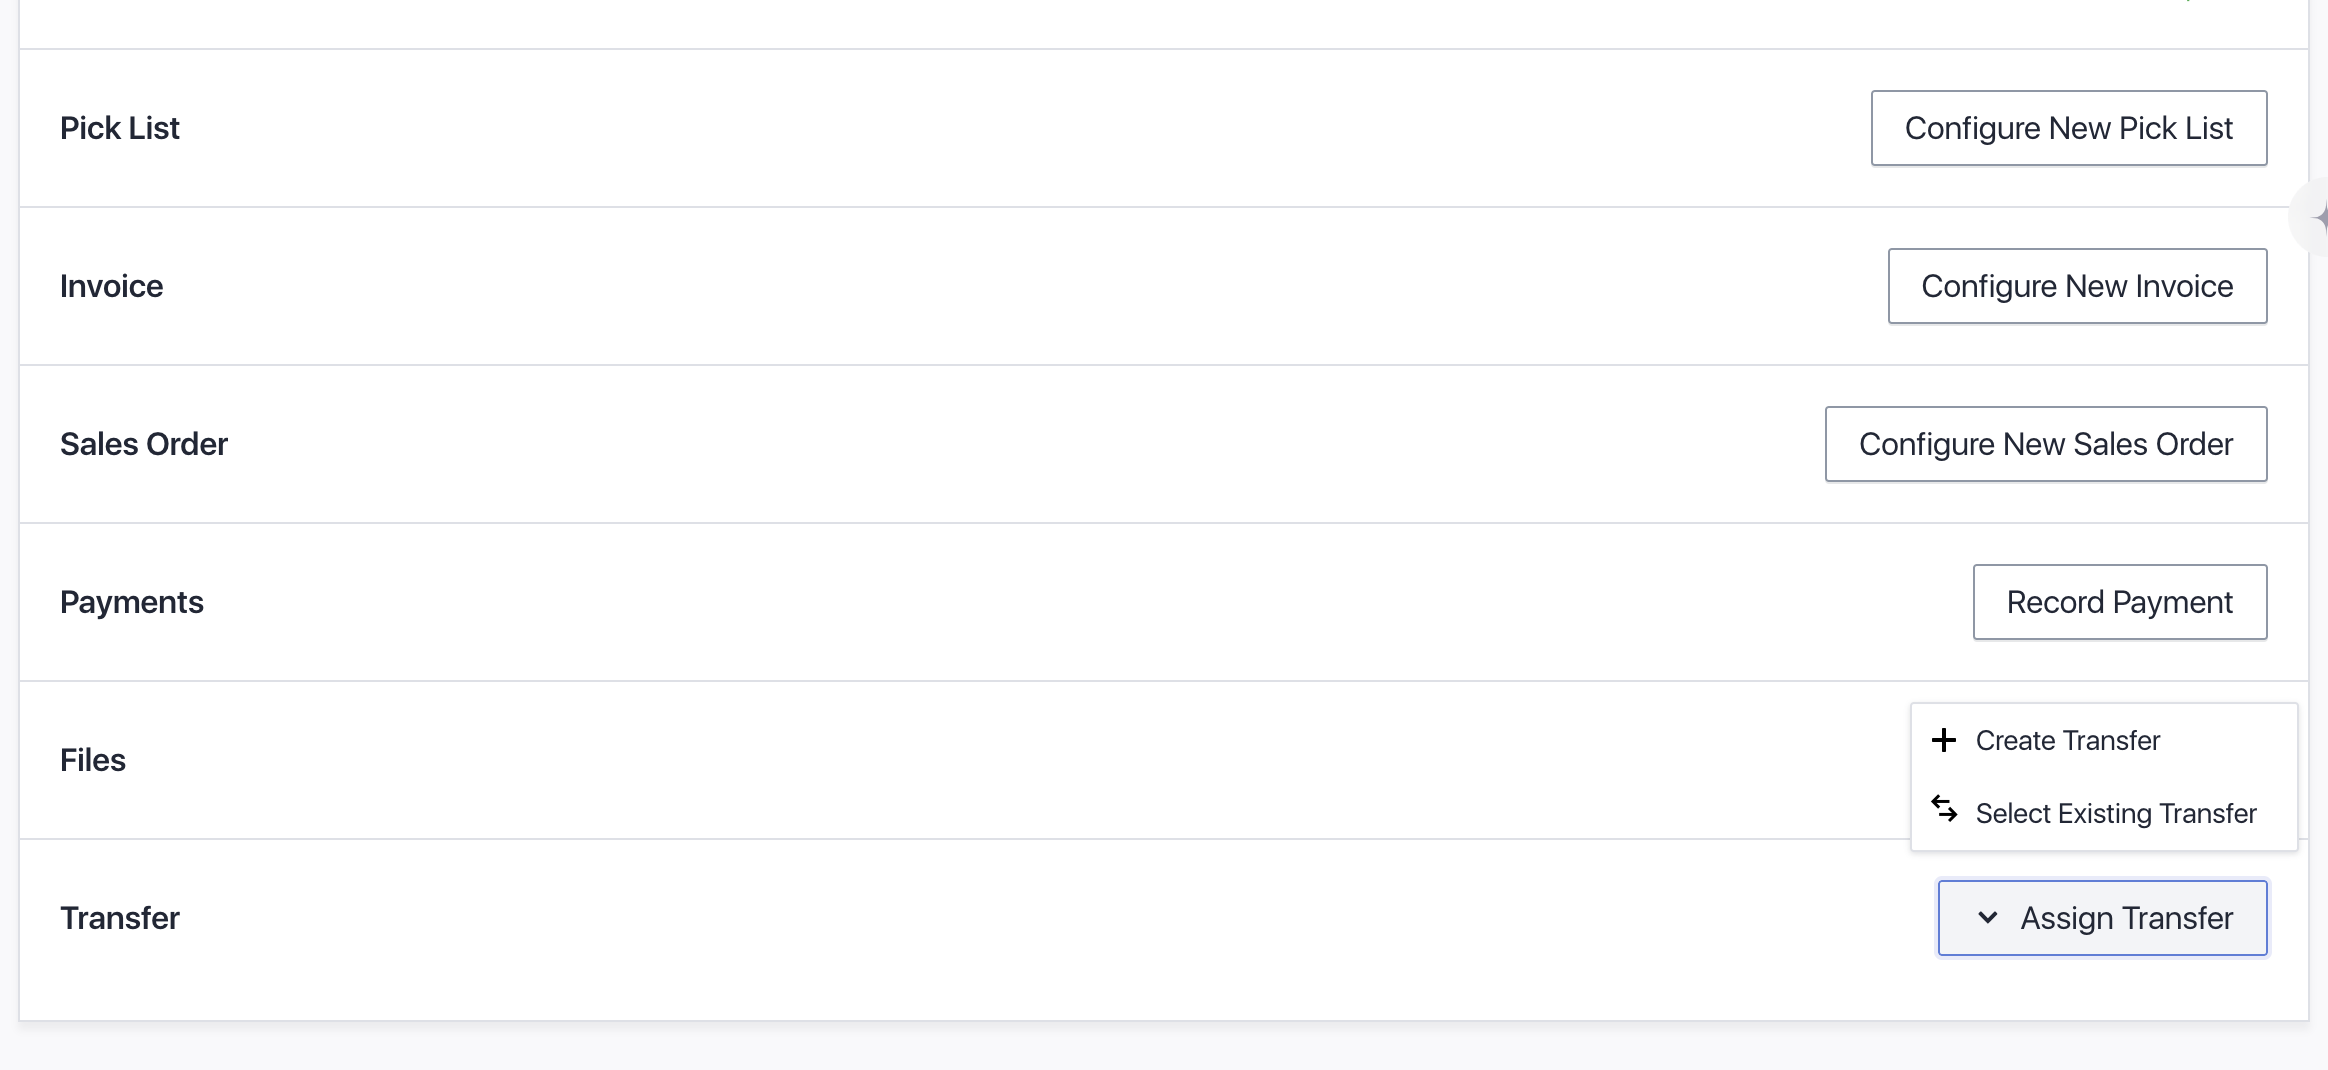The height and width of the screenshot is (1070, 2328).
Task: Click the empty middle of the Files row
Action: click(1000, 760)
